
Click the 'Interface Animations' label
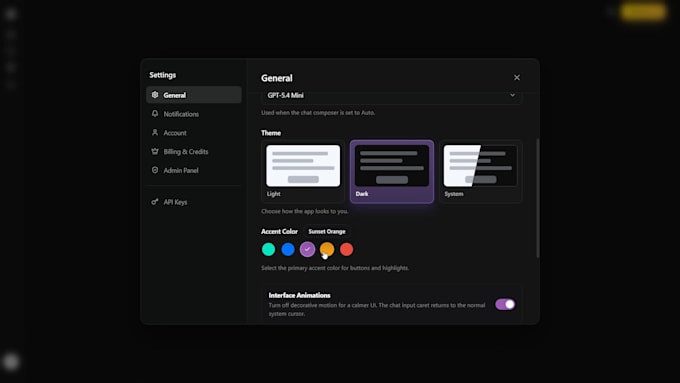coord(300,295)
